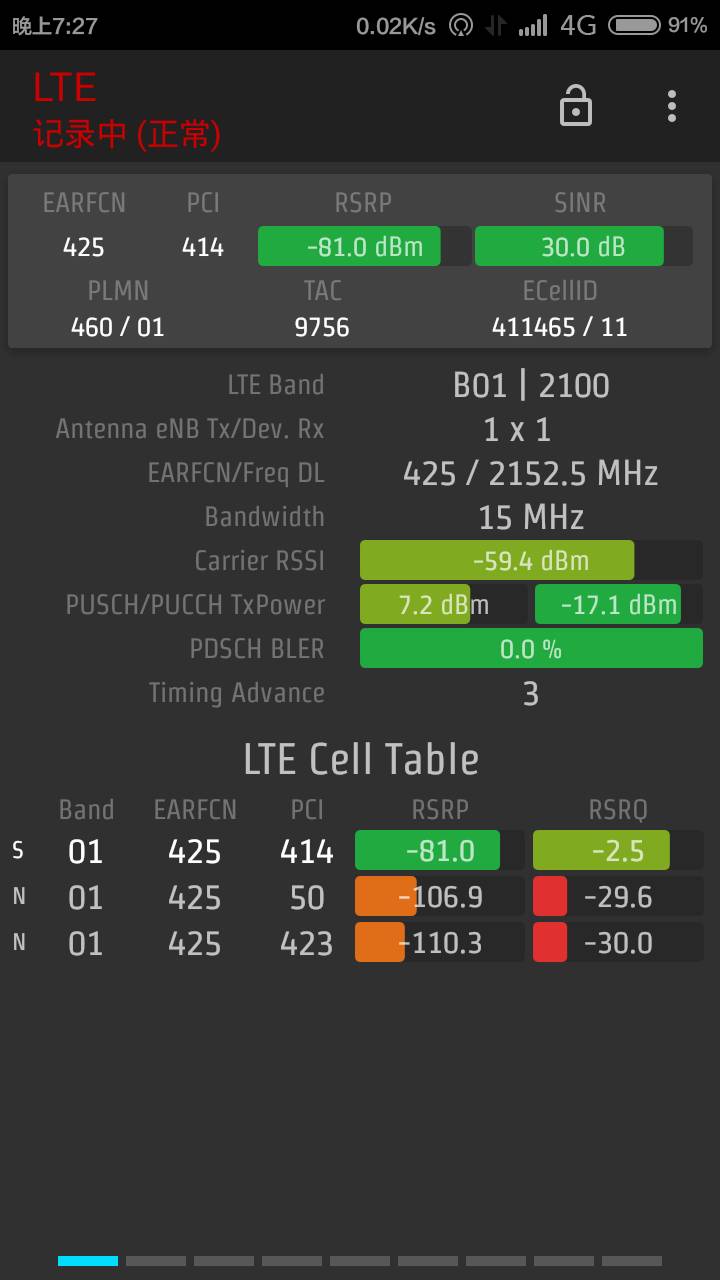
Task: Jump to the last page indicator
Action: tap(632, 1261)
